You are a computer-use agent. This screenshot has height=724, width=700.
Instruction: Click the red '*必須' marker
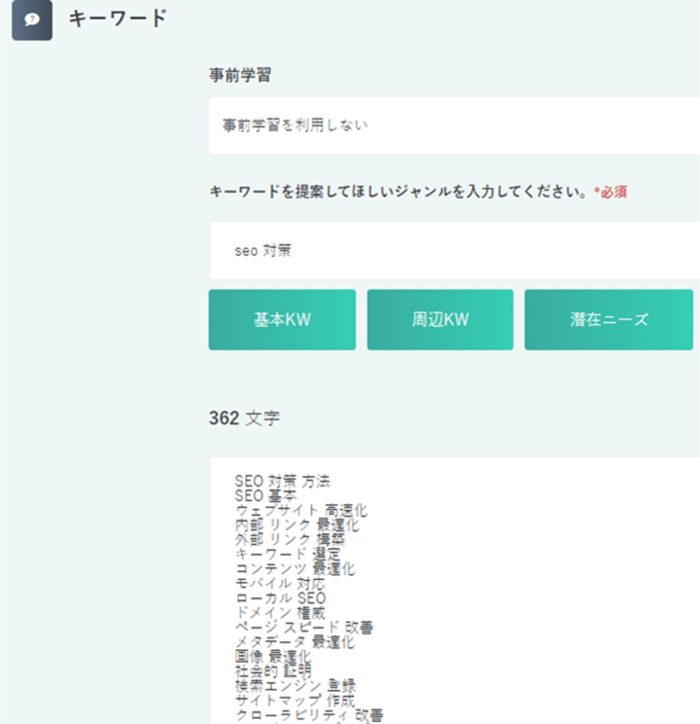click(610, 192)
